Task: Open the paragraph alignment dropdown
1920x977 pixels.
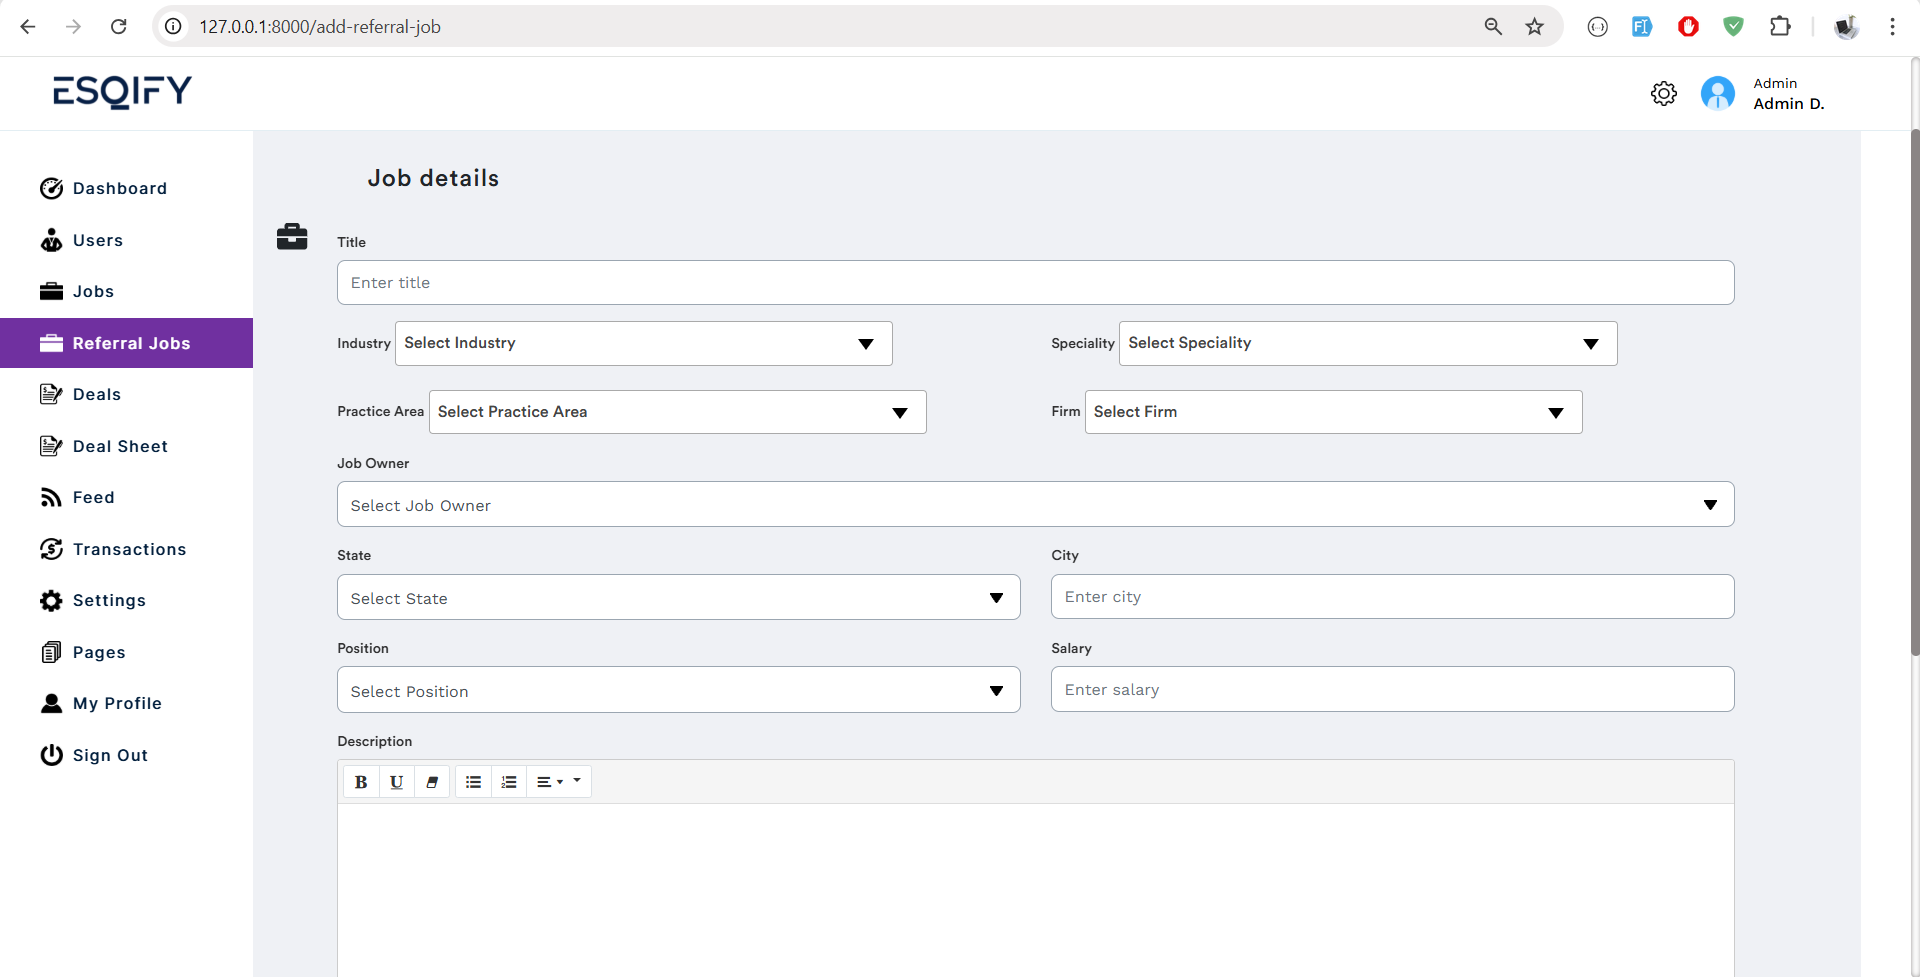Action: tap(558, 782)
